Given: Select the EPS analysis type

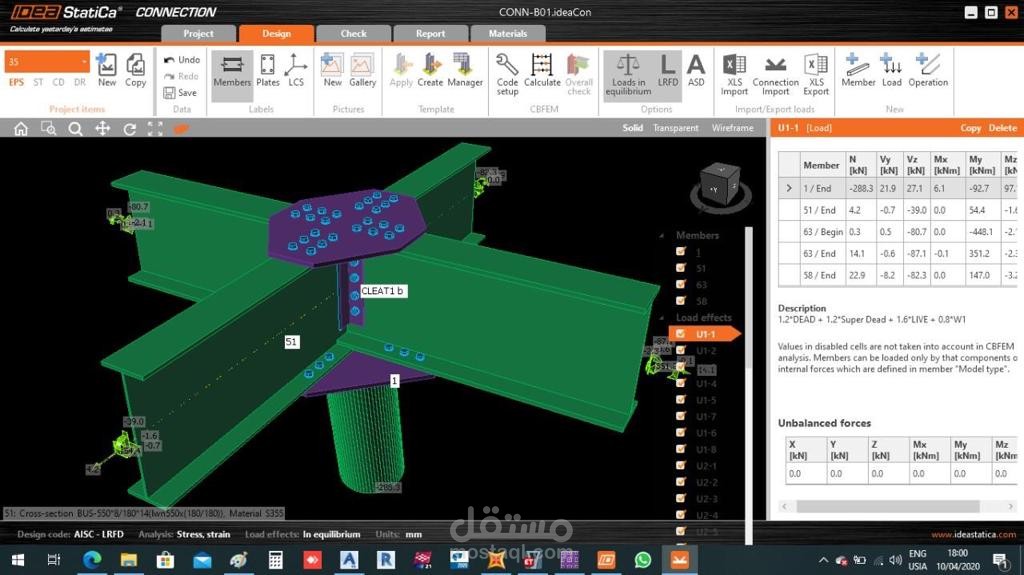Looking at the screenshot, I should point(16,82).
